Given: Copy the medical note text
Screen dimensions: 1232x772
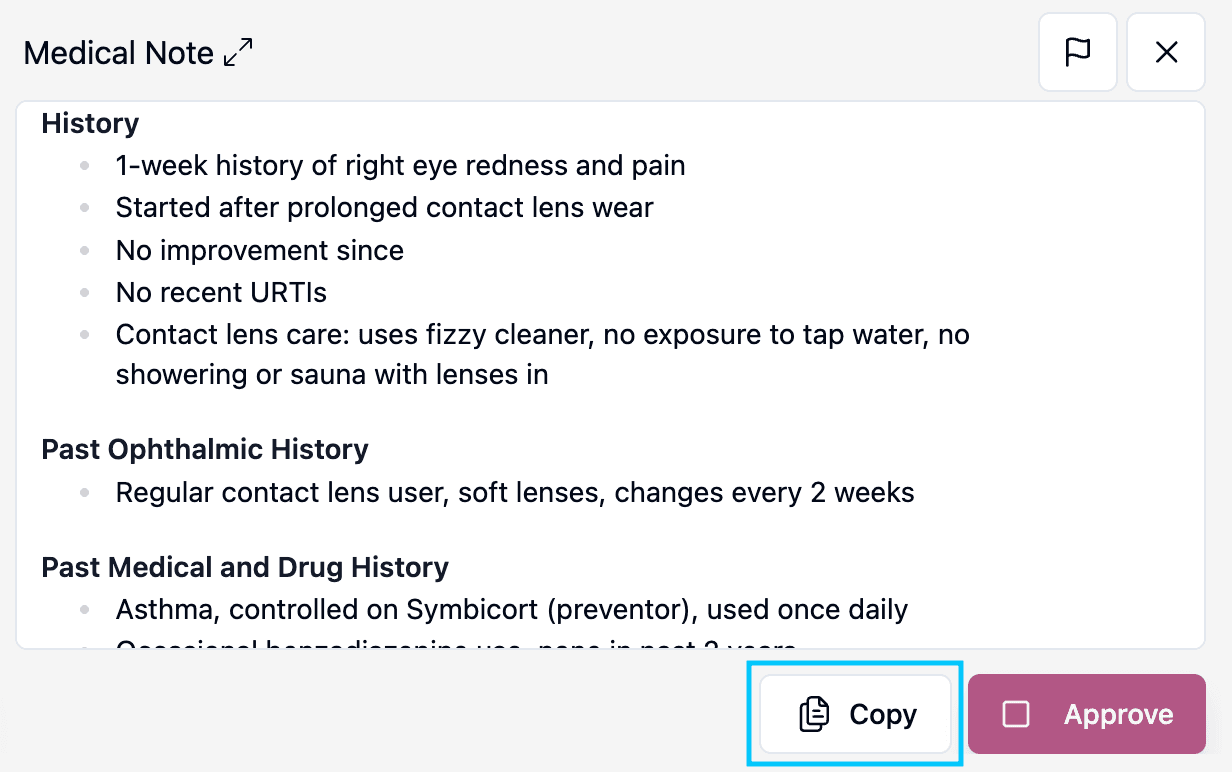Looking at the screenshot, I should click(855, 714).
